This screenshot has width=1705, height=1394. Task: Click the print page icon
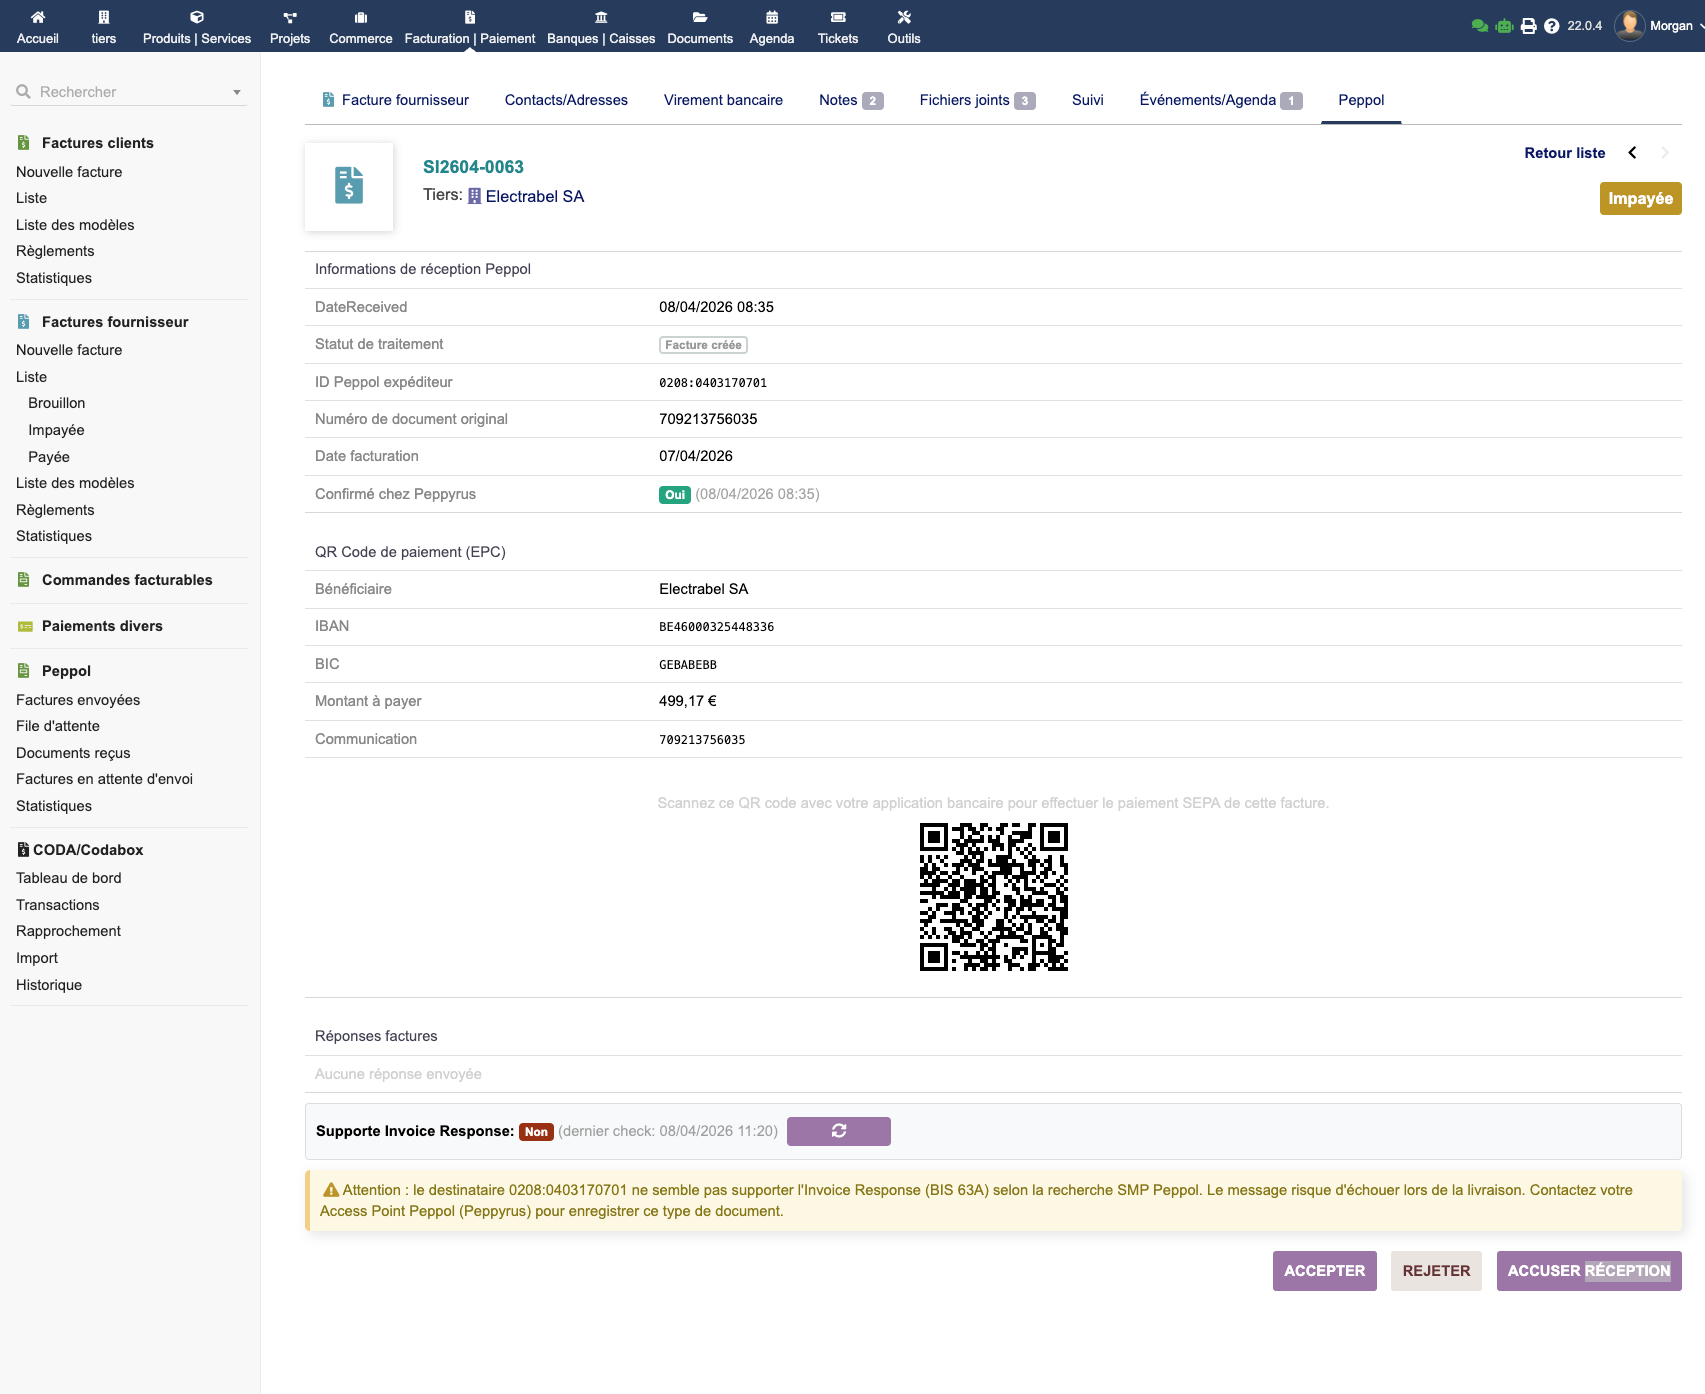1528,26
